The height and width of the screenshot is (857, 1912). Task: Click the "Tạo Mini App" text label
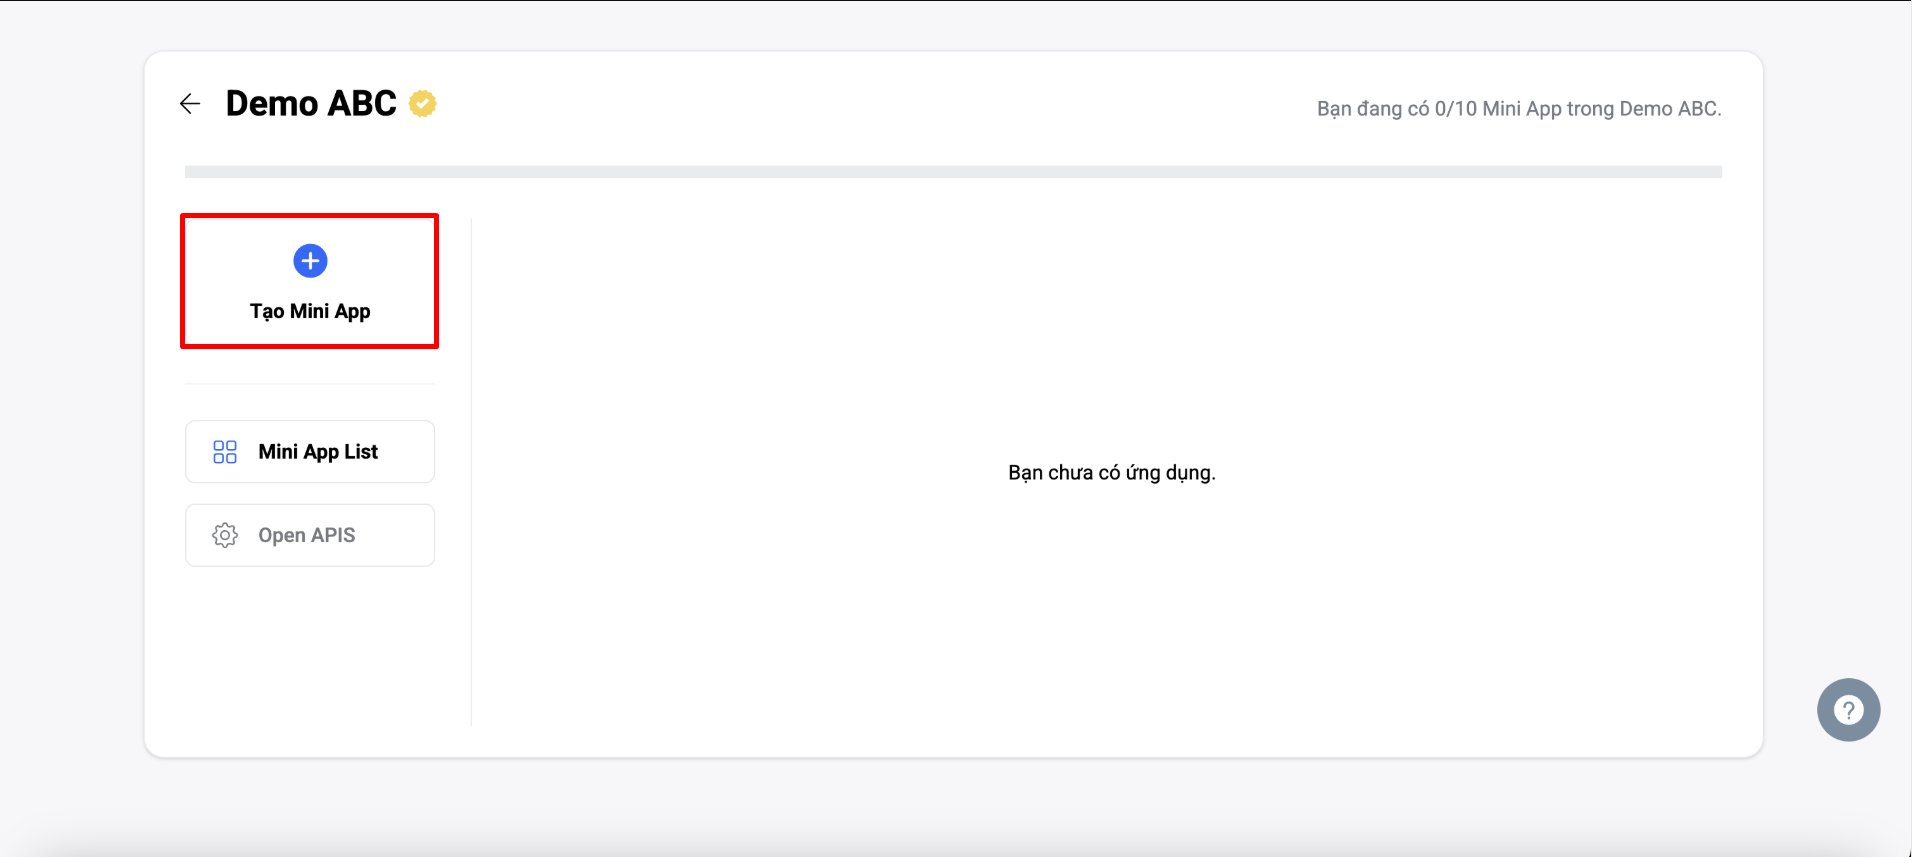(310, 311)
